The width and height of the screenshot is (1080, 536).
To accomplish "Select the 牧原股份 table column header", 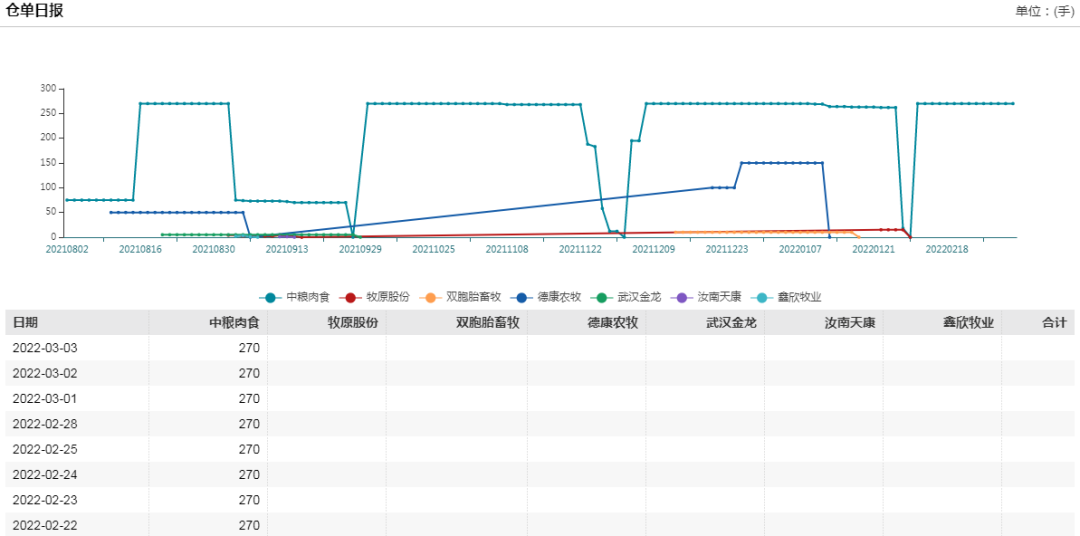I will point(353,323).
